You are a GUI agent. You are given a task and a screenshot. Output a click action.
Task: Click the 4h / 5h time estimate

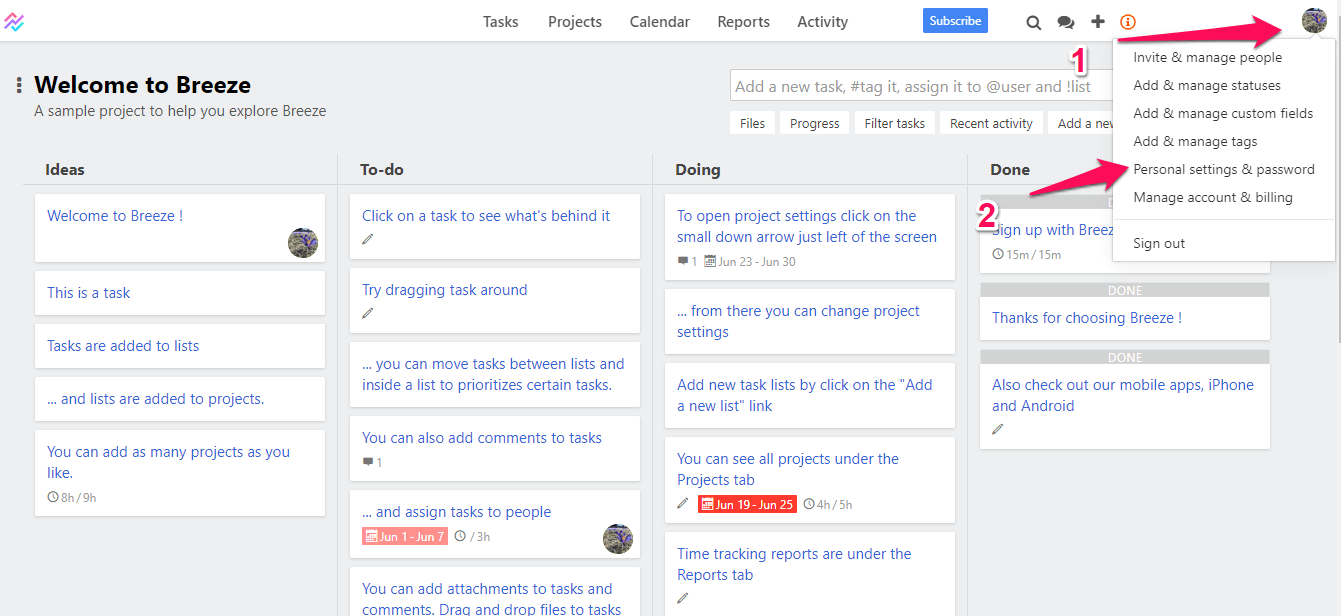828,505
